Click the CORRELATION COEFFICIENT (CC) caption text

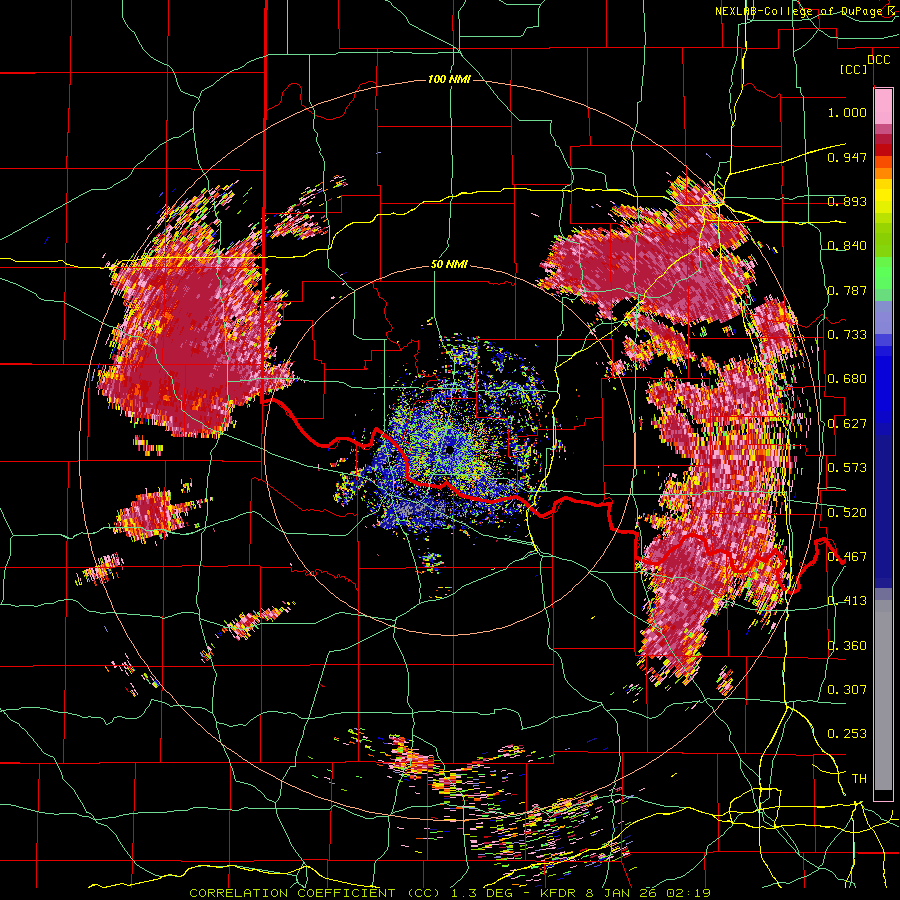tap(317, 893)
